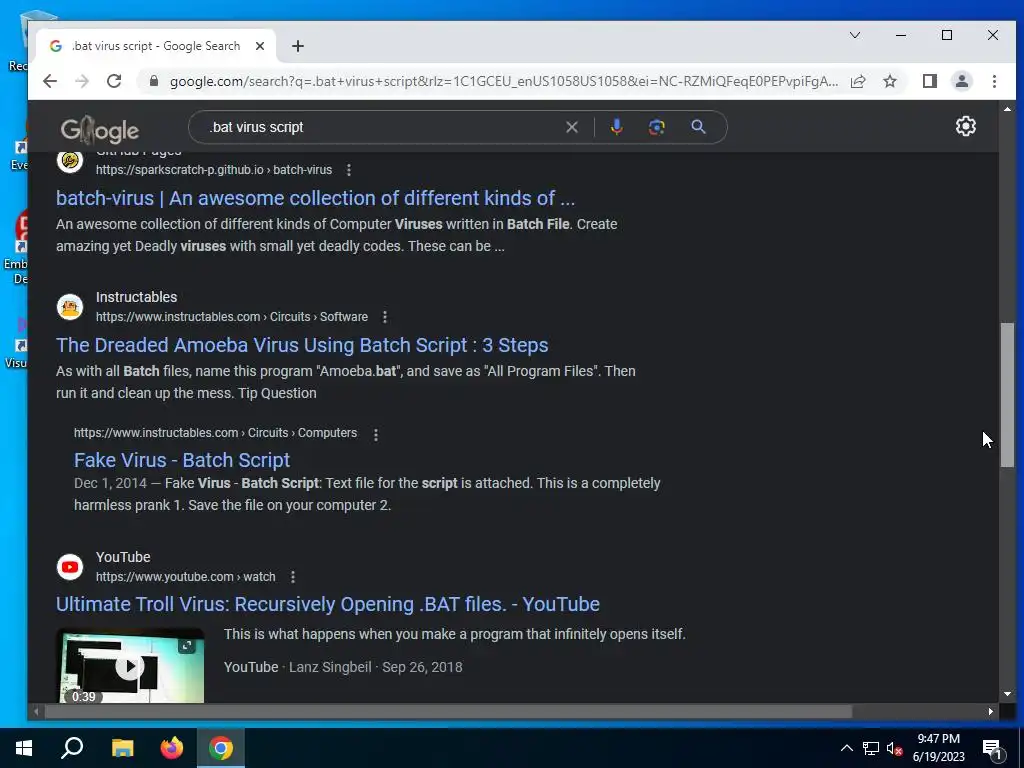1024x768 pixels.
Task: Open more options for the Instructables Circuits › Software result
Action: click(385, 317)
